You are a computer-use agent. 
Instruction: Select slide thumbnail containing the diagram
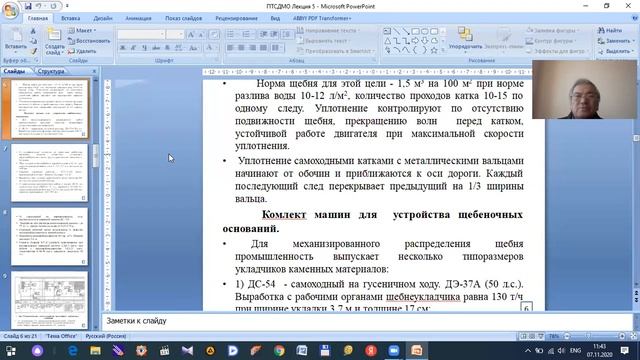point(49,300)
